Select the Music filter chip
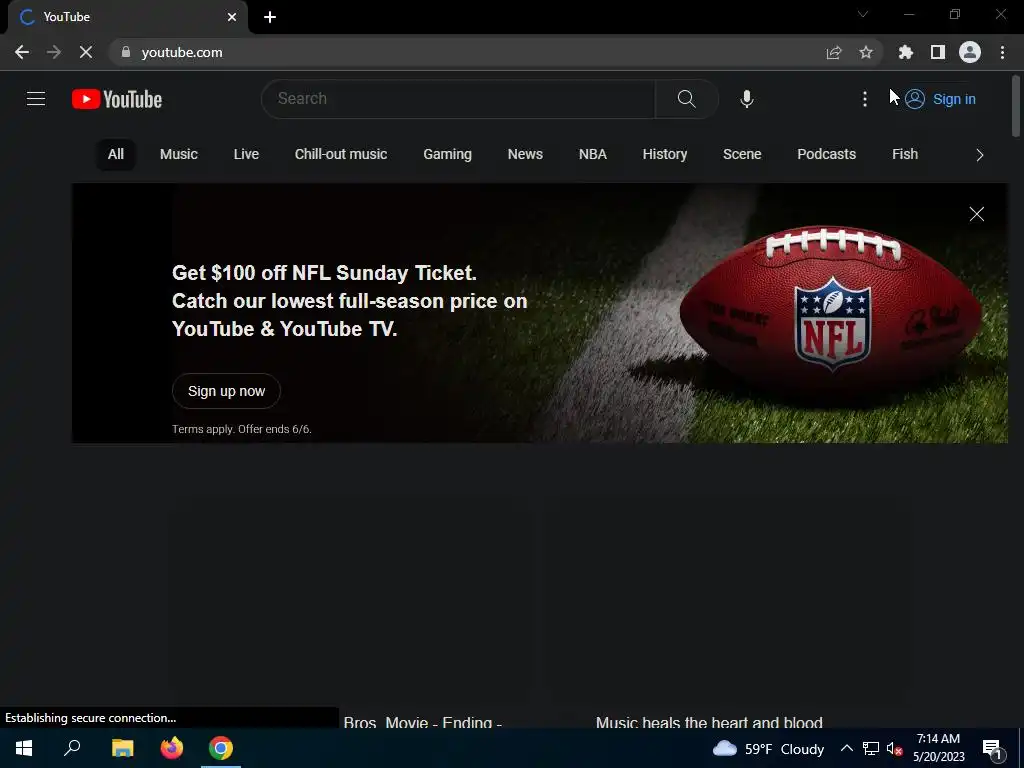The image size is (1024, 768). click(x=178, y=154)
